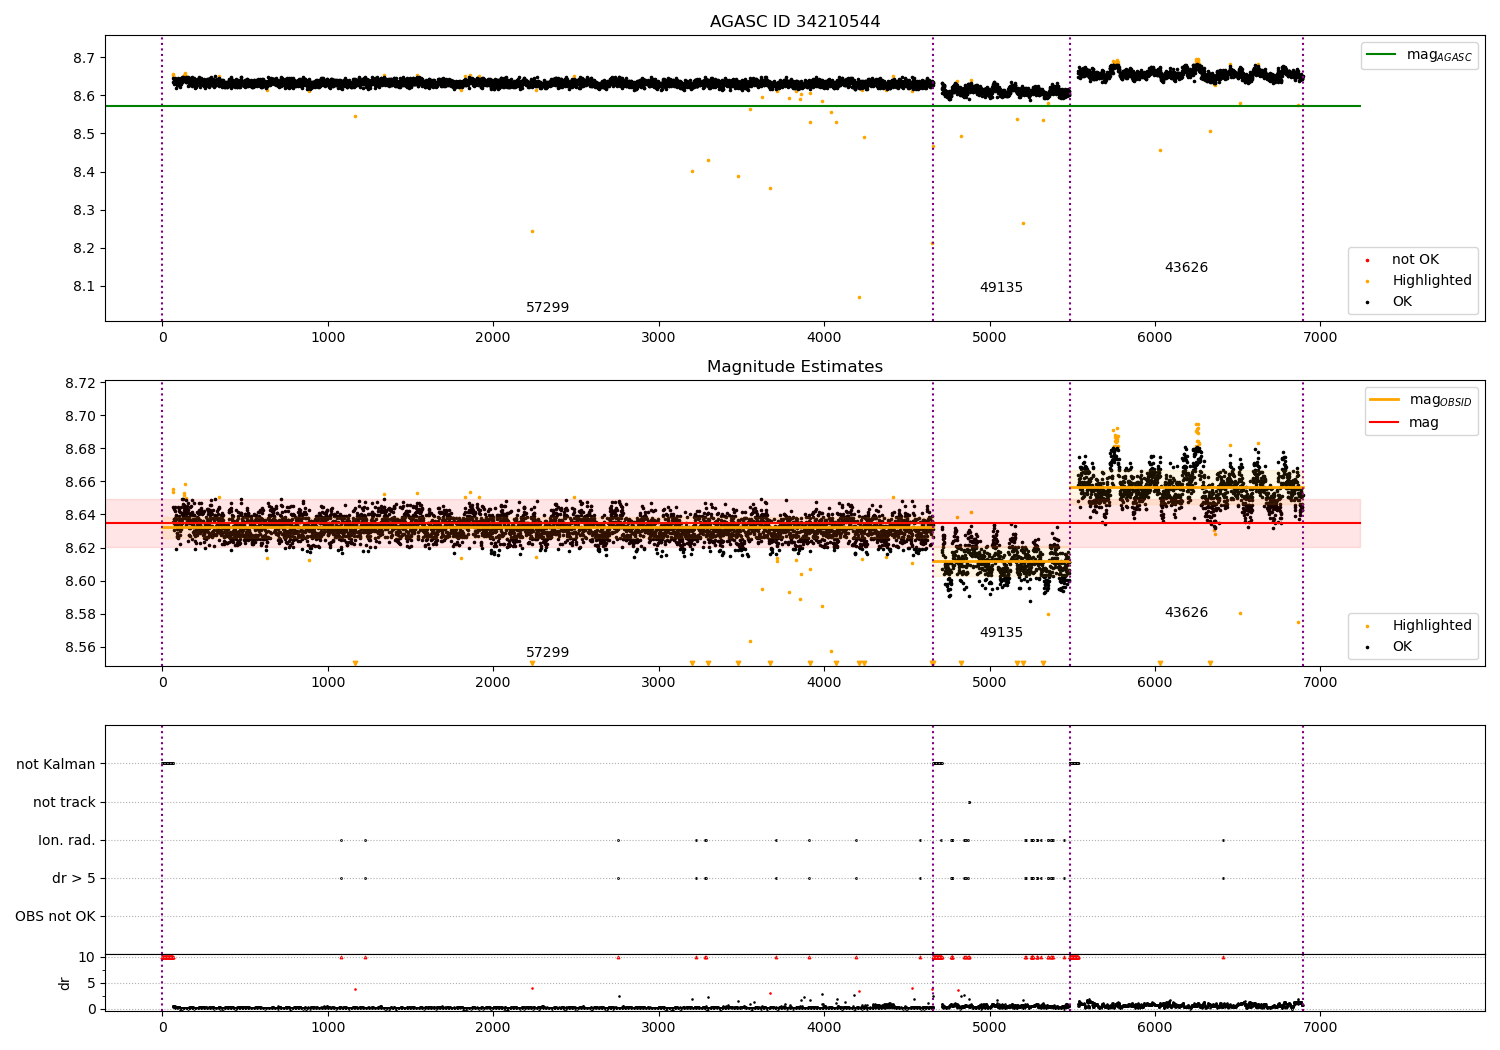The image size is (1500, 1050).
Task: Click obsid label 57299 in top plot
Action: (547, 308)
